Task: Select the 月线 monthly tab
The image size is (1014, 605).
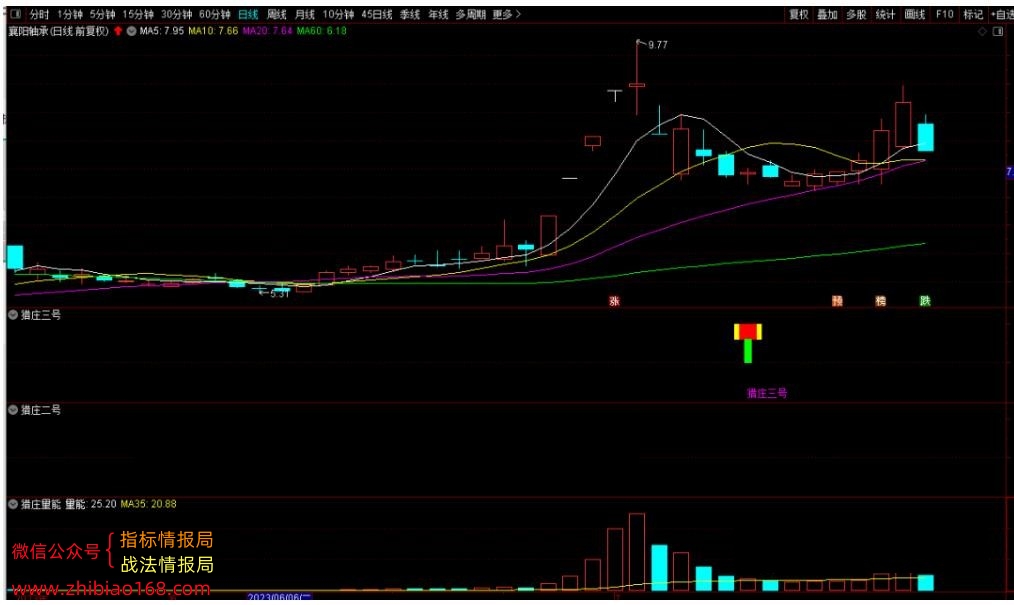Action: [305, 14]
